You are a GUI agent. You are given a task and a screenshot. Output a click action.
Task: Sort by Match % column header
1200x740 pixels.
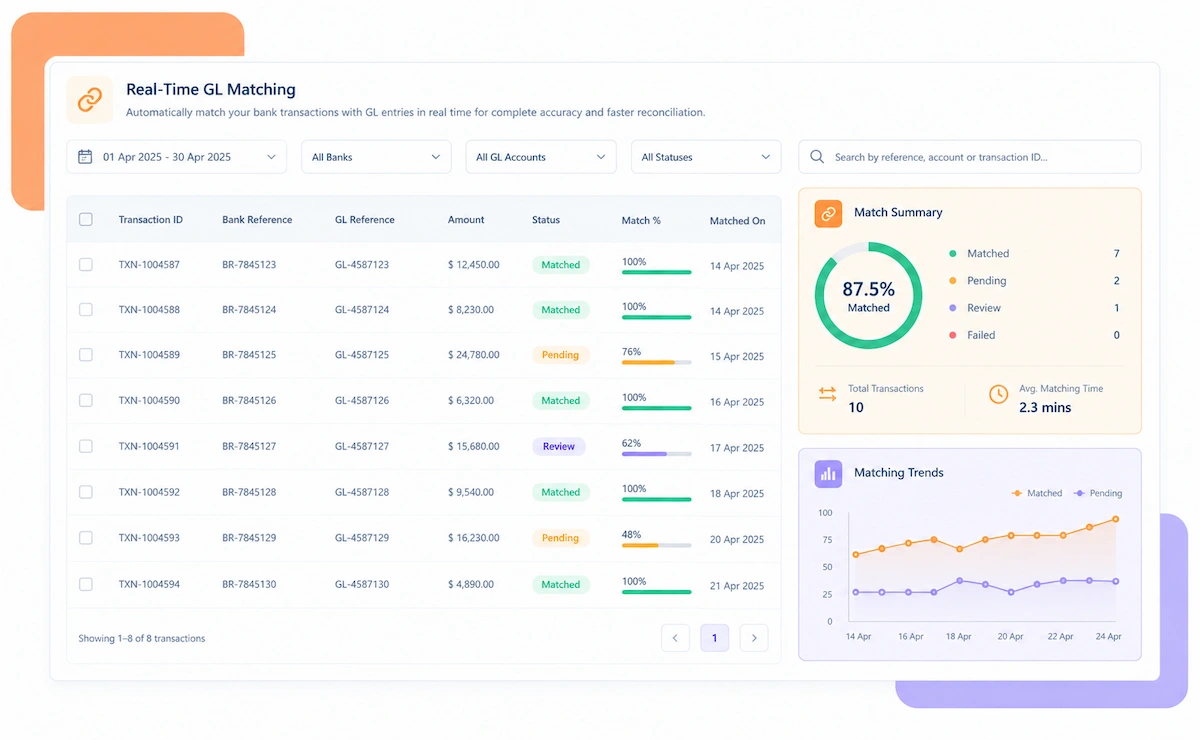click(641, 220)
